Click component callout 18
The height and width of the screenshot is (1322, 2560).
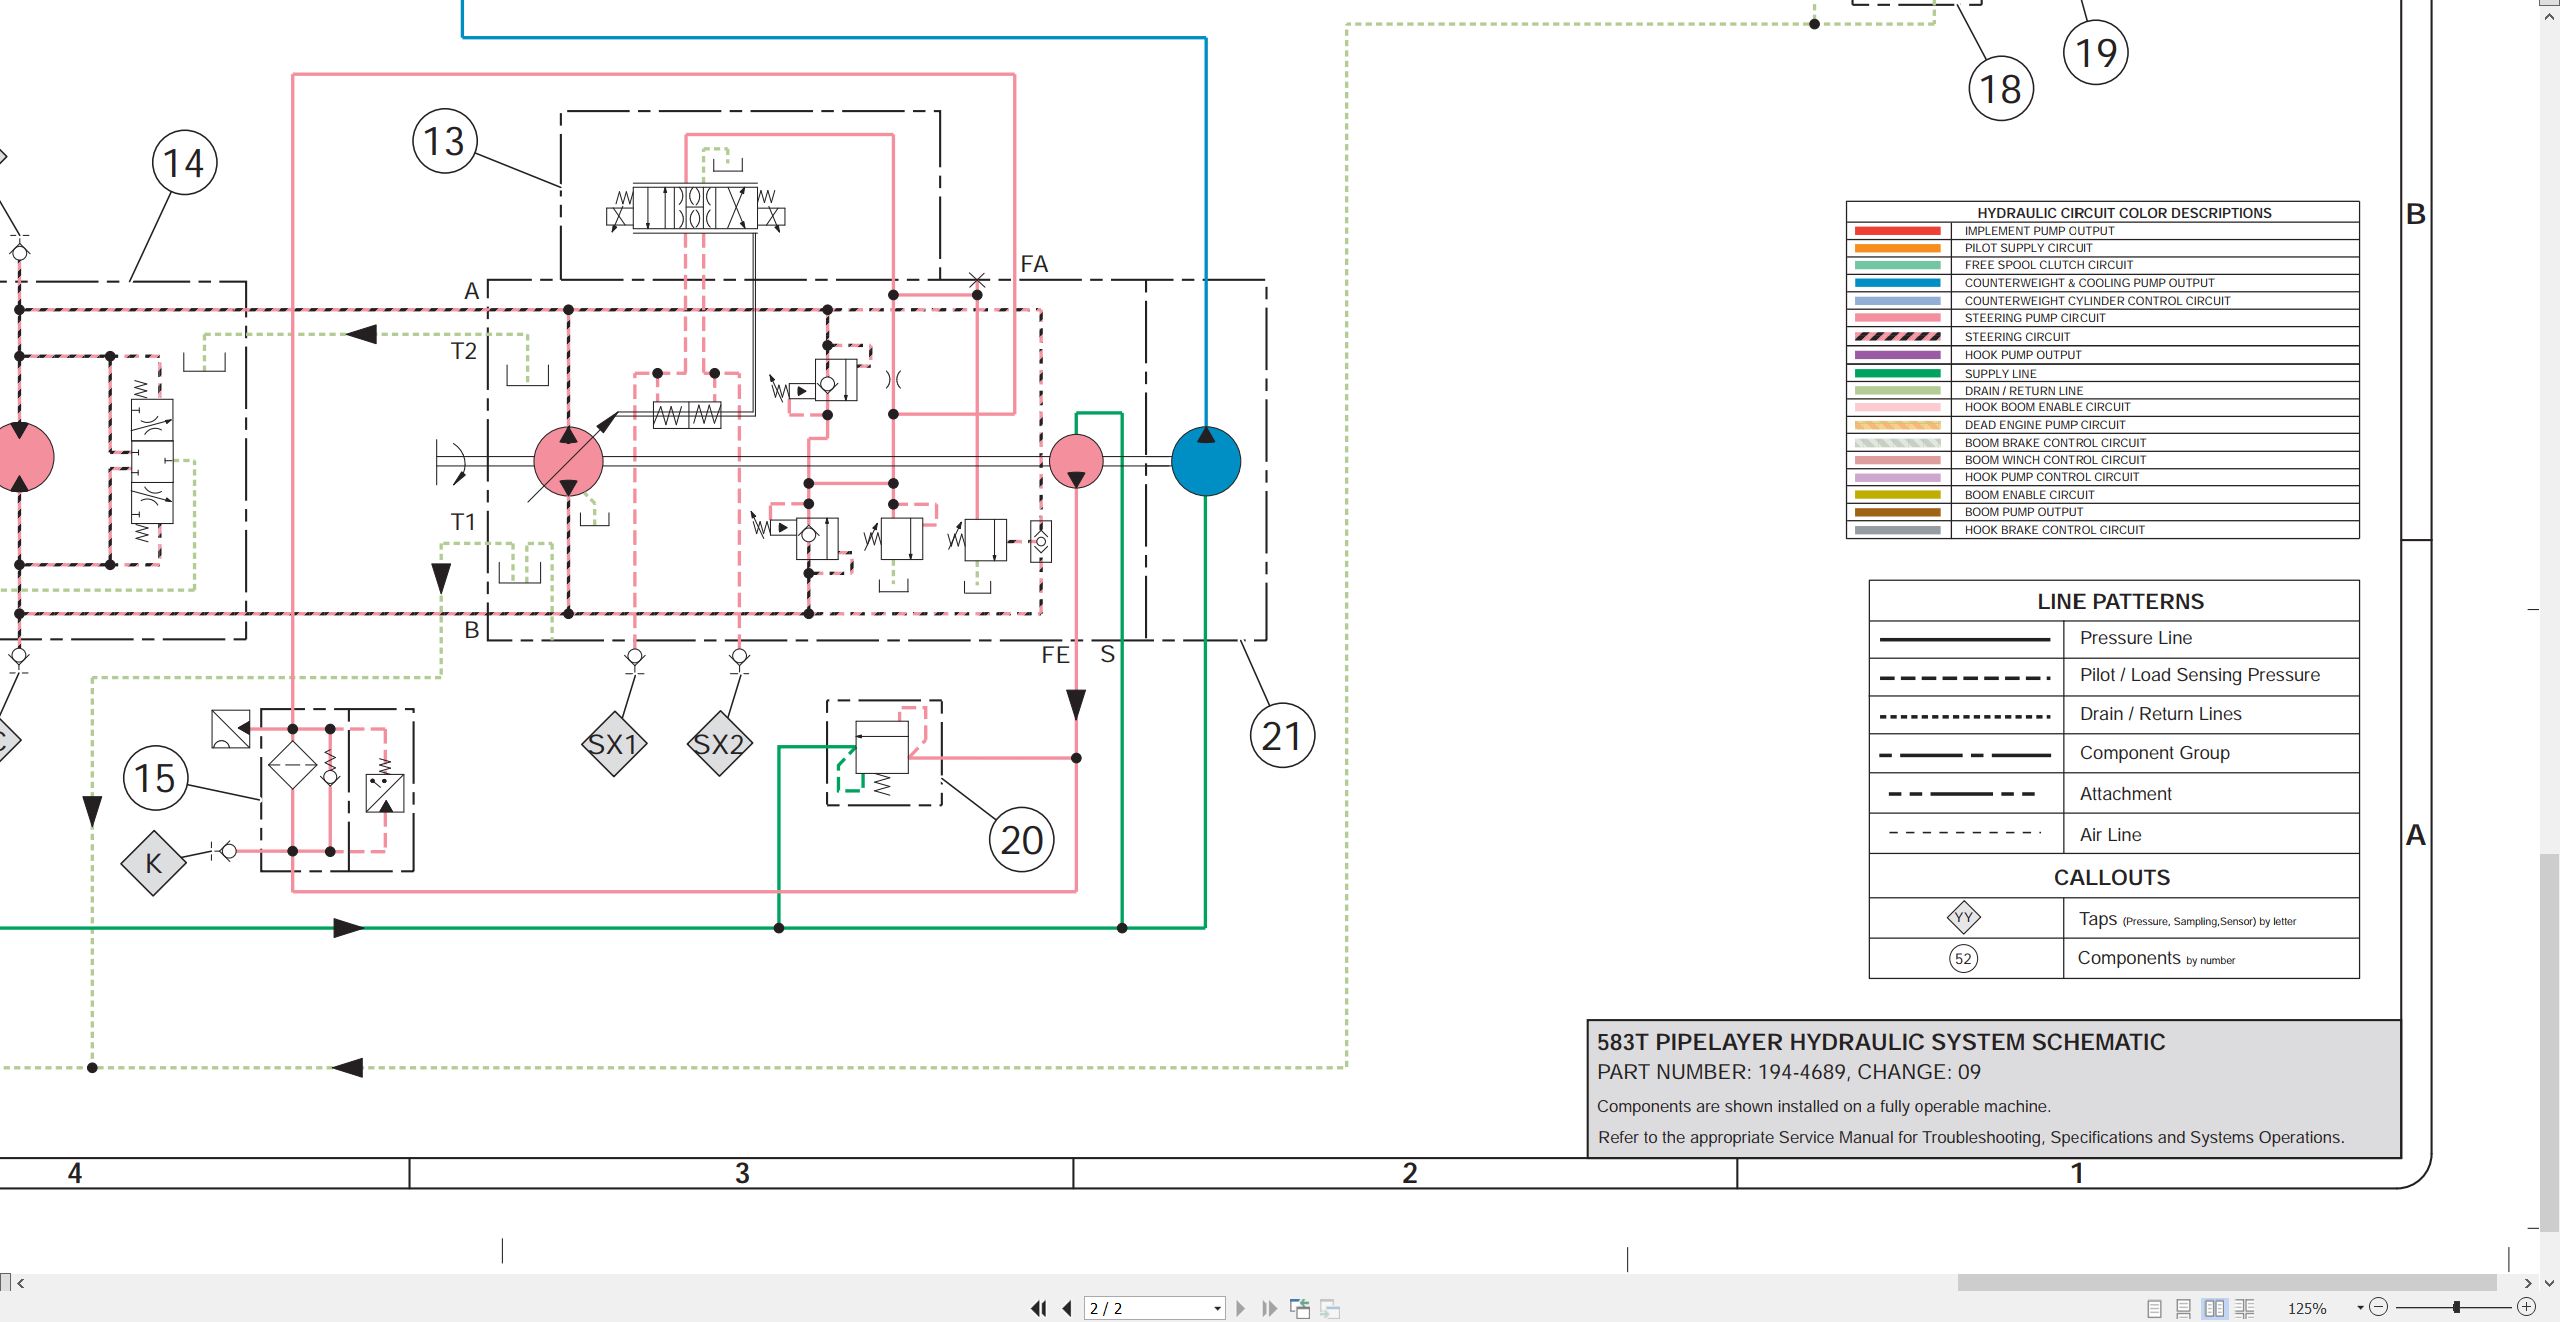point(2001,88)
